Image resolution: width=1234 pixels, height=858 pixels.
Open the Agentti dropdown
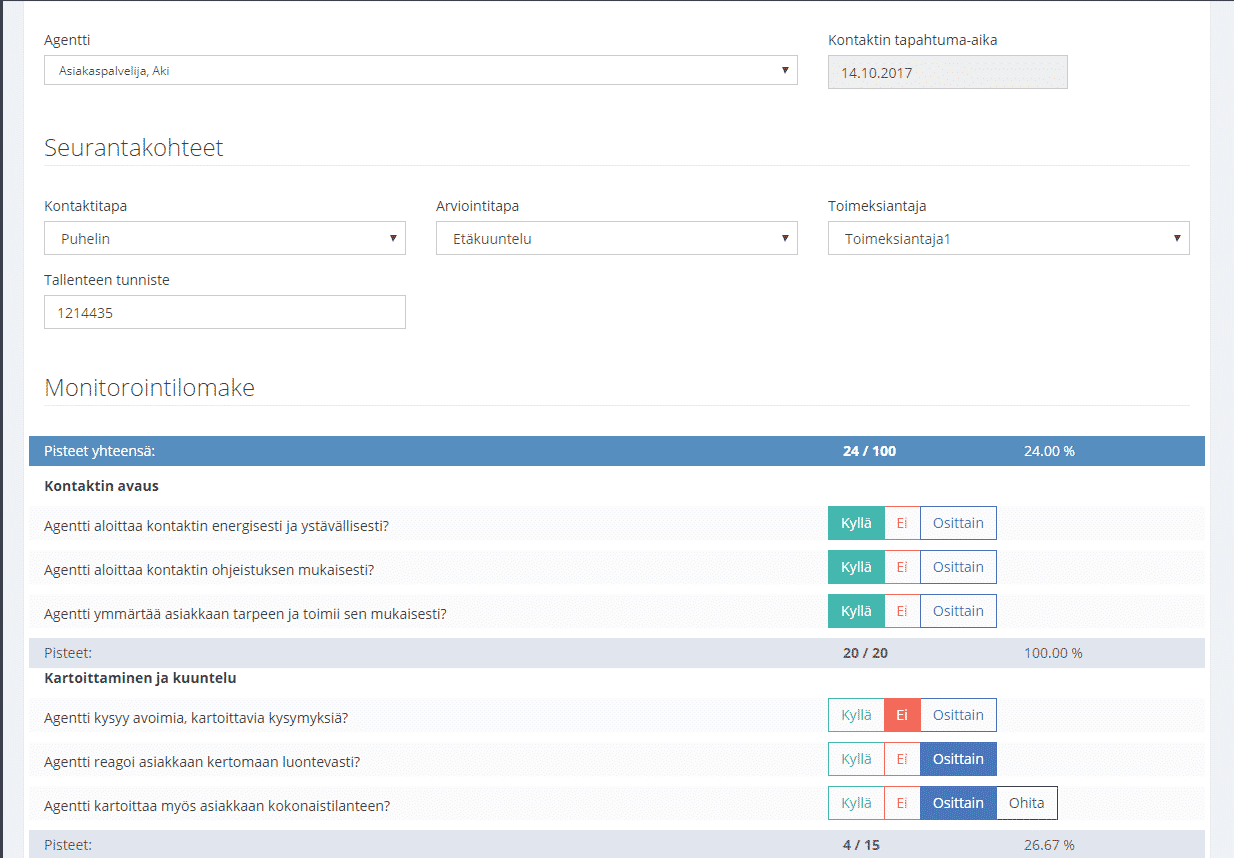(x=420, y=71)
